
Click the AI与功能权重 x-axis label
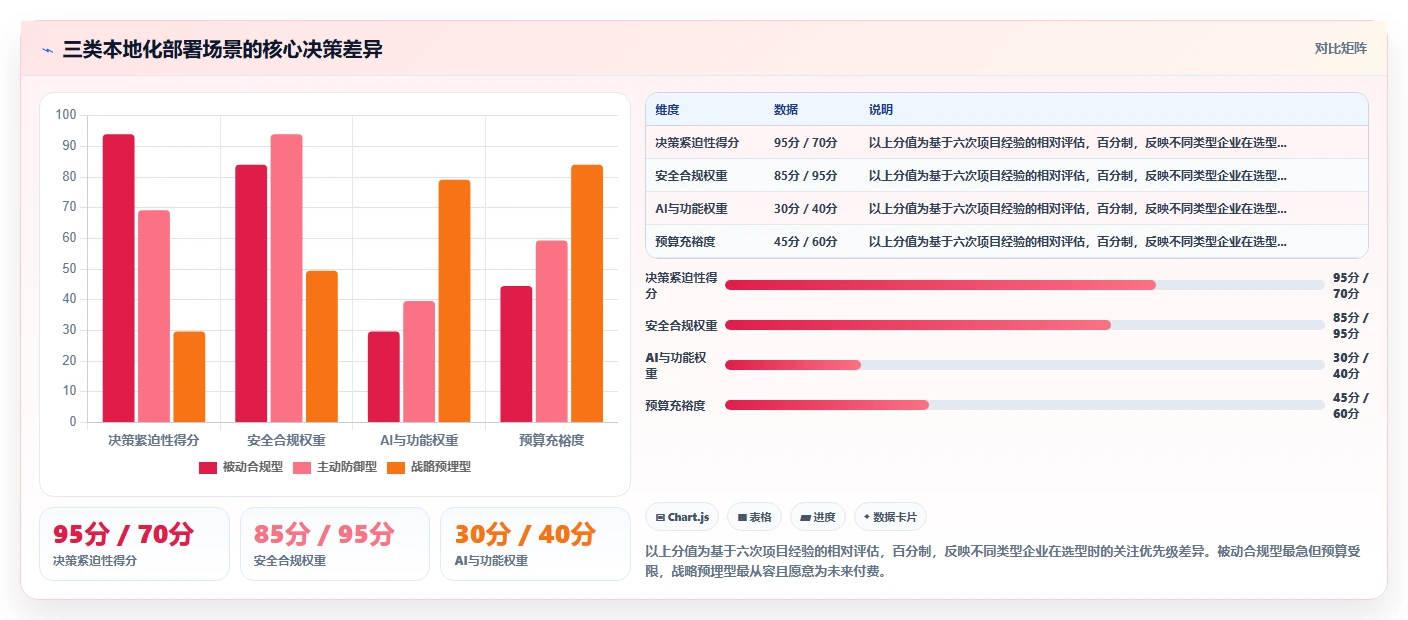tap(419, 440)
